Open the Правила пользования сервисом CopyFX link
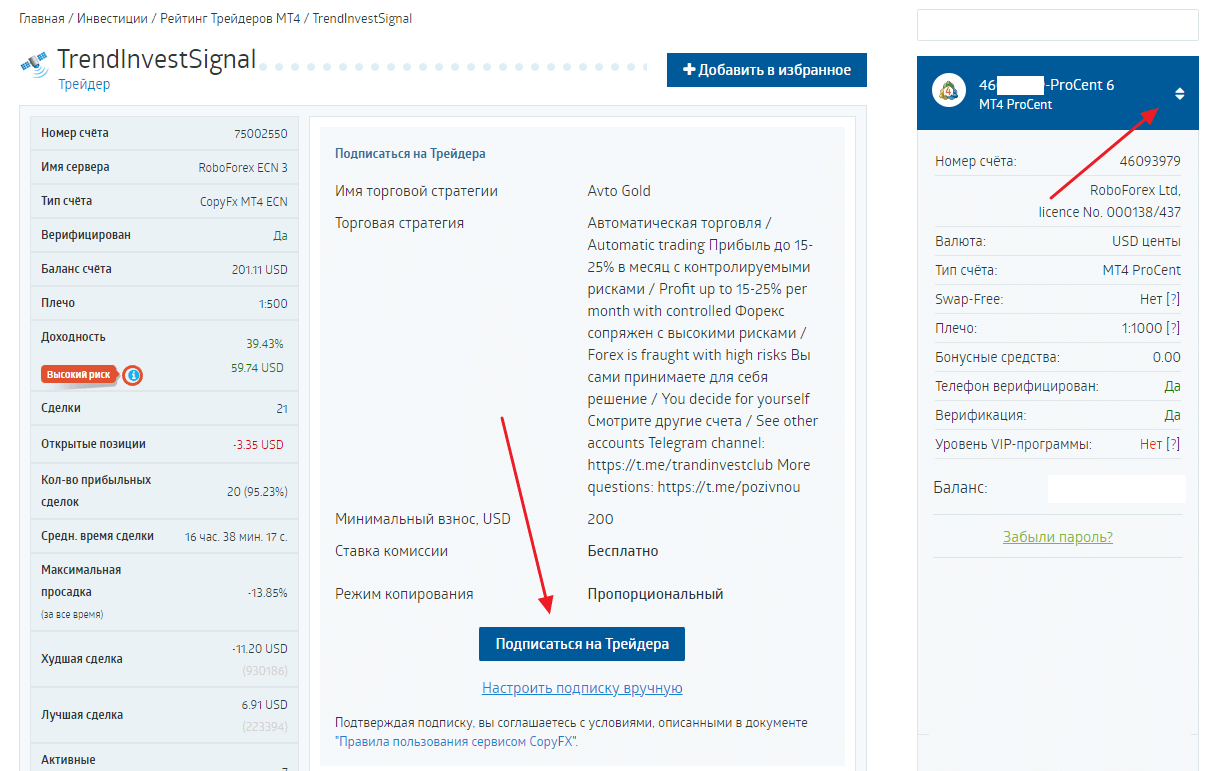The image size is (1211, 771). click(456, 742)
